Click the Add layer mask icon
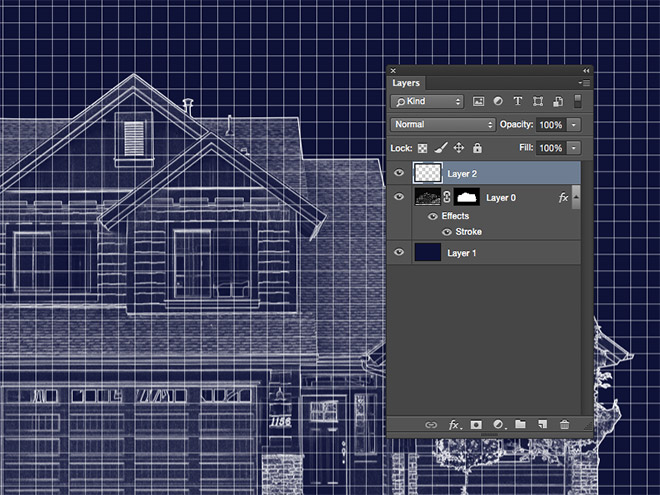Image resolution: width=660 pixels, height=495 pixels. pyautogui.click(x=476, y=425)
